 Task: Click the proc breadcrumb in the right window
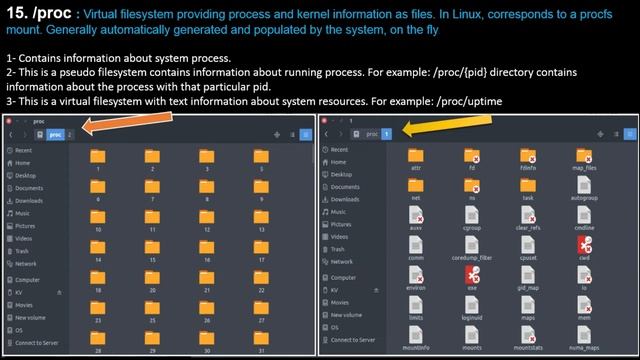372,134
